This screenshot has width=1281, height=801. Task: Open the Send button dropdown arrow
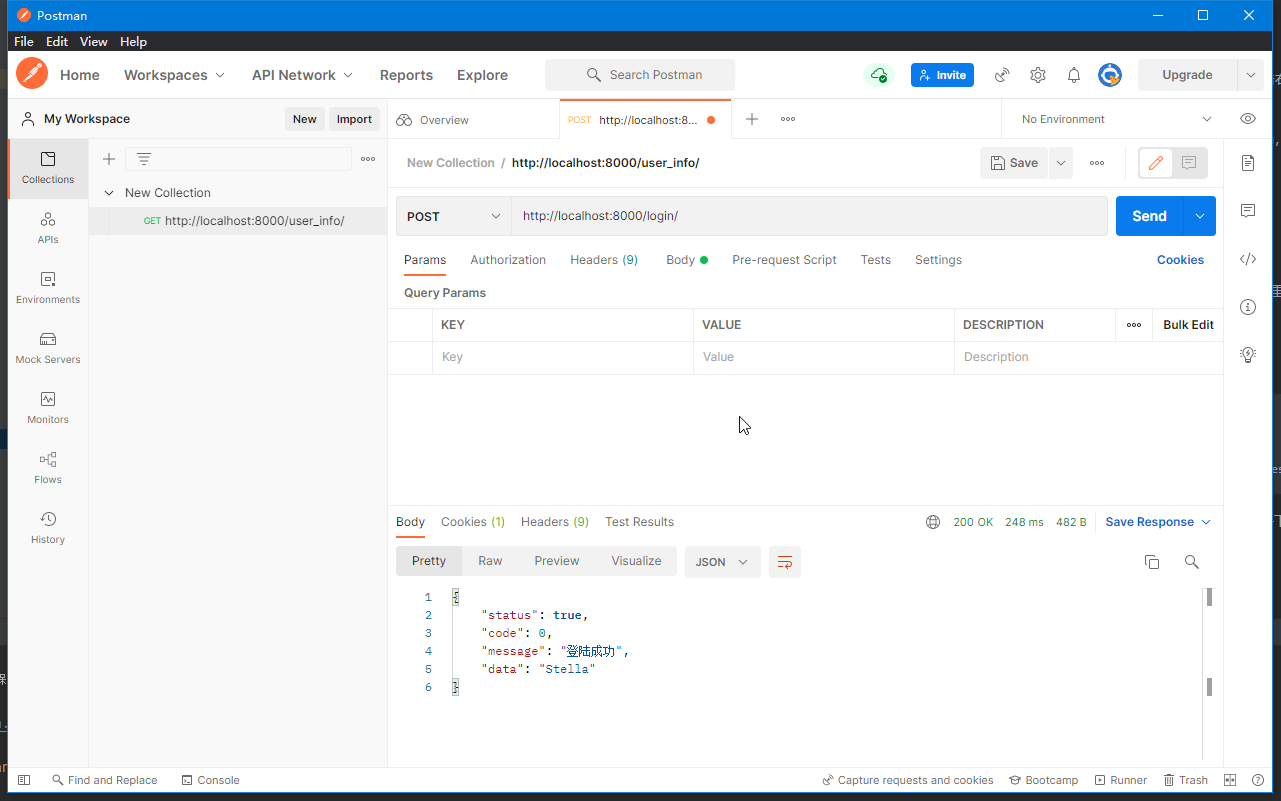coord(1200,216)
